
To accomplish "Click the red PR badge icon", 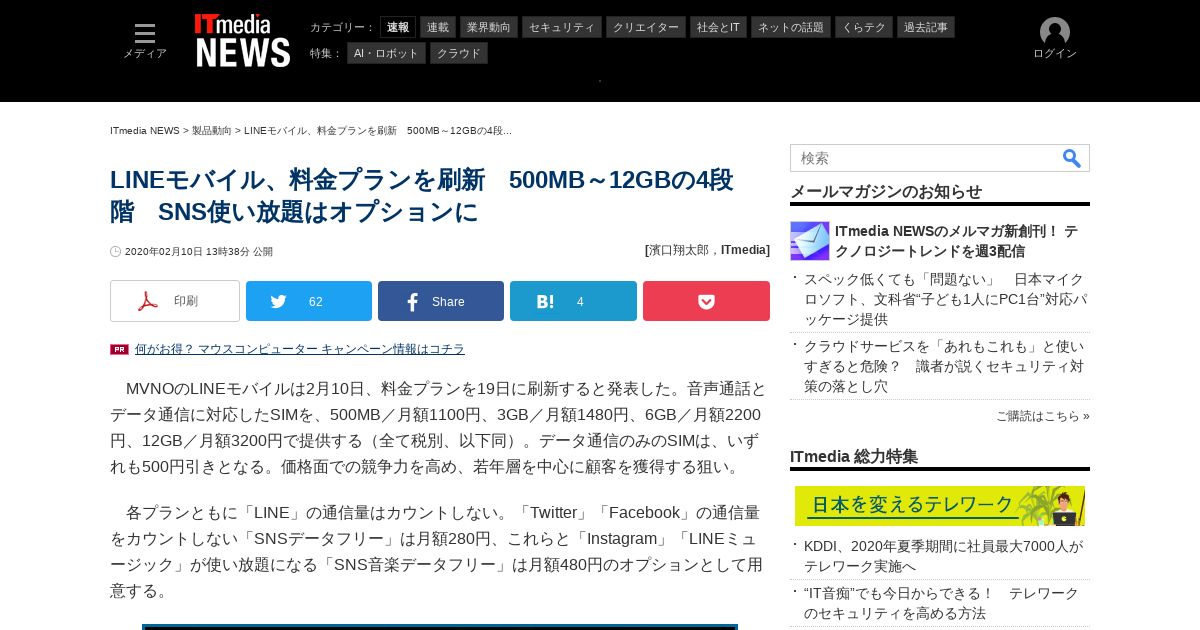I will click(x=119, y=349).
